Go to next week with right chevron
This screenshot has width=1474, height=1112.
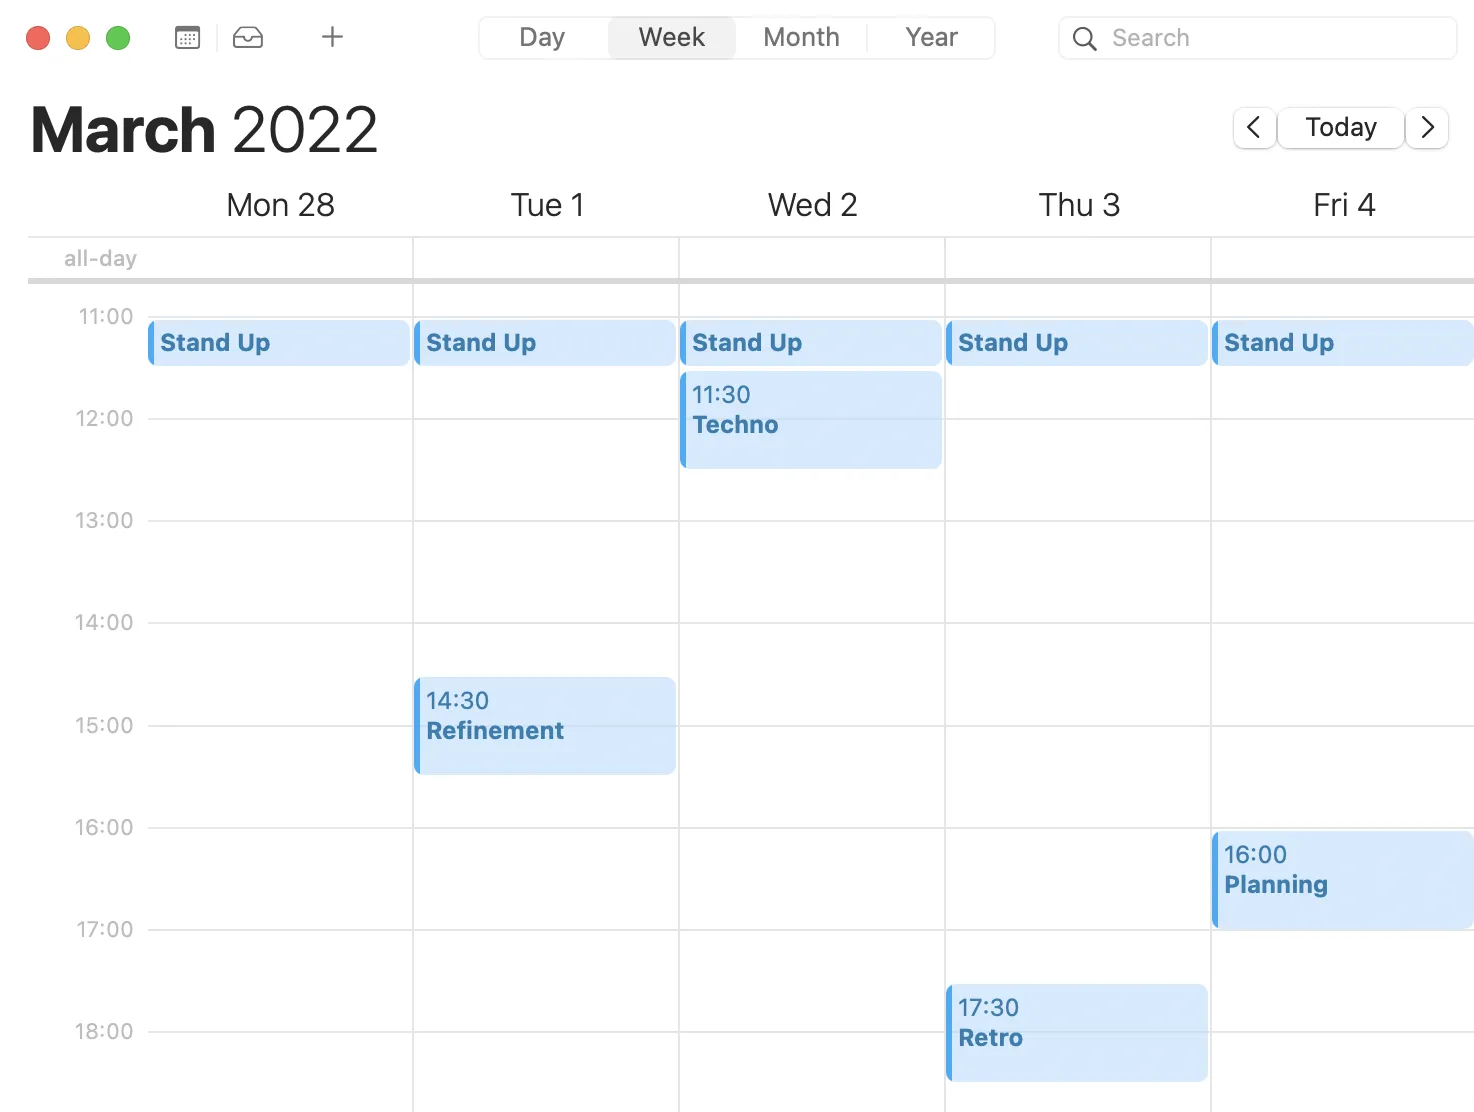[1427, 128]
